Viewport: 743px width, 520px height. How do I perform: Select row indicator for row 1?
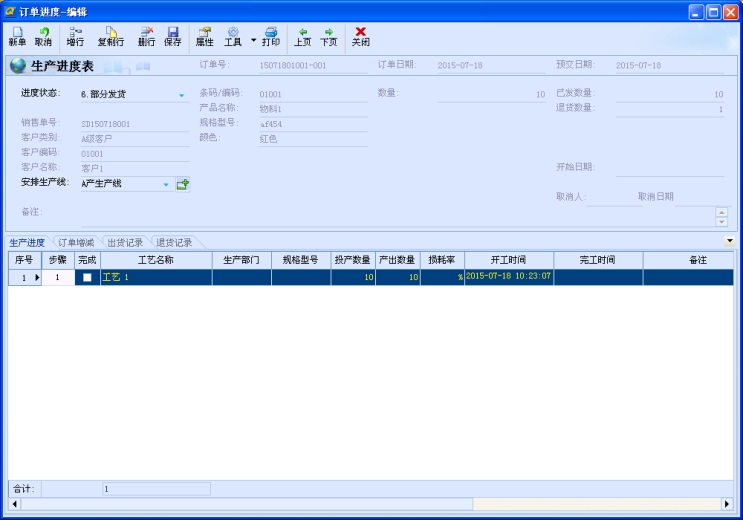point(25,277)
